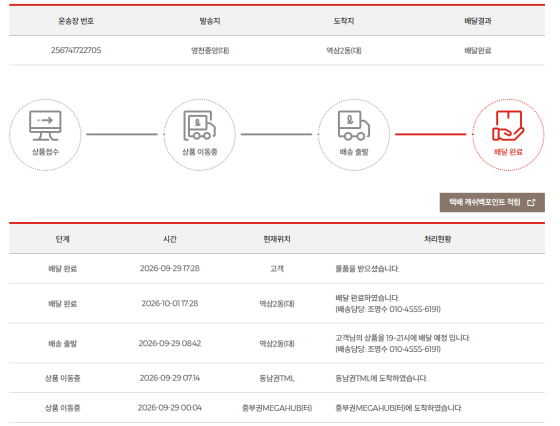Click destination value 역삼2동(대) in summary row
The width and height of the screenshot is (560, 426).
[344, 51]
